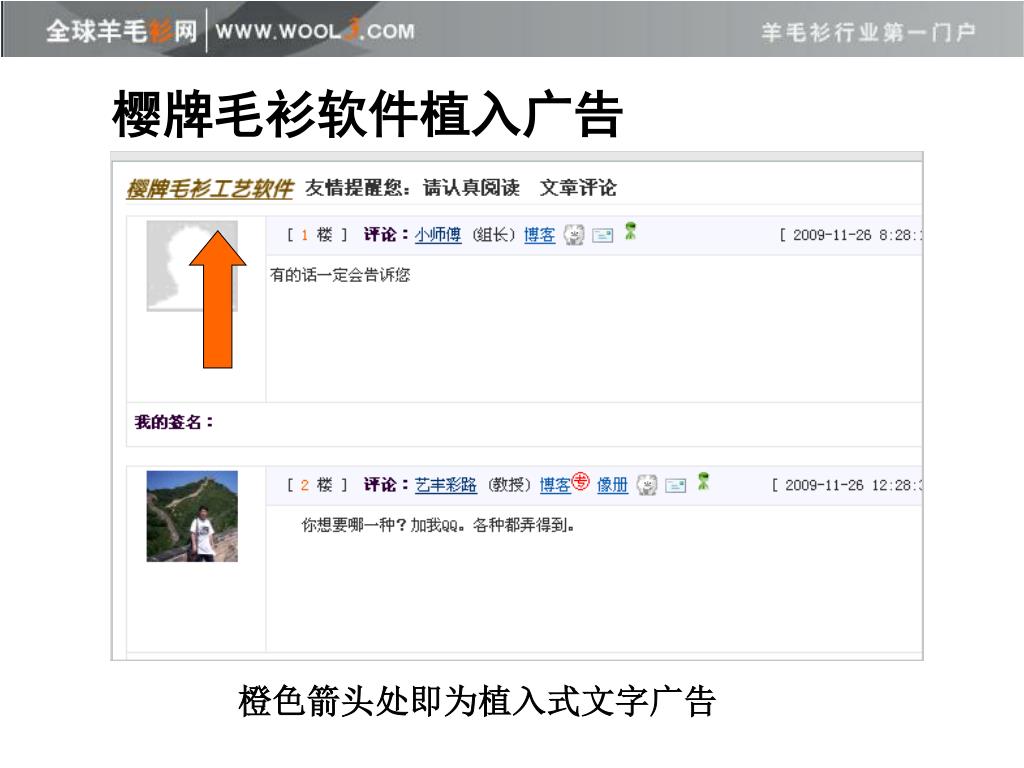Click the mail message icon in comment 1
Image resolution: width=1024 pixels, height=768 pixels.
click(x=602, y=235)
